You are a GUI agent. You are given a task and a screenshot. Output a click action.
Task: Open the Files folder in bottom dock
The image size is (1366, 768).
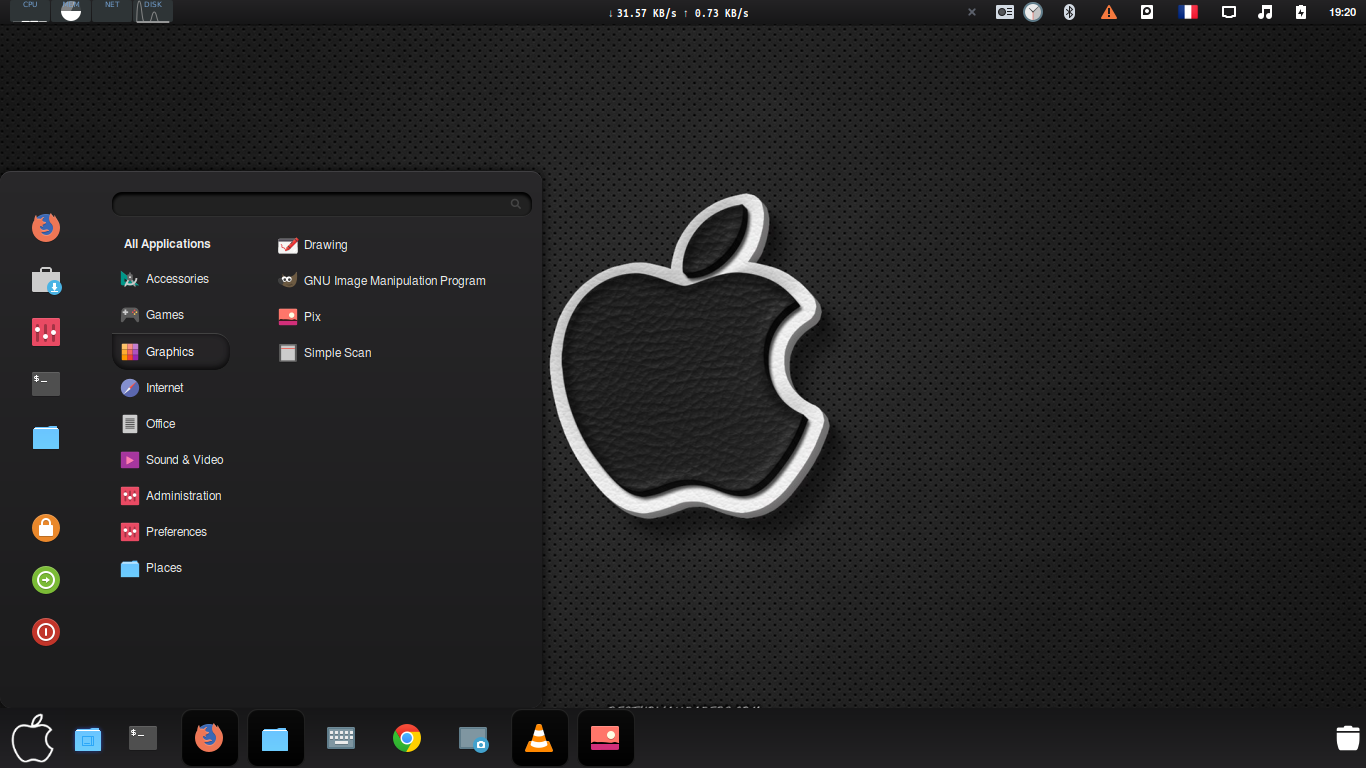pyautogui.click(x=275, y=738)
